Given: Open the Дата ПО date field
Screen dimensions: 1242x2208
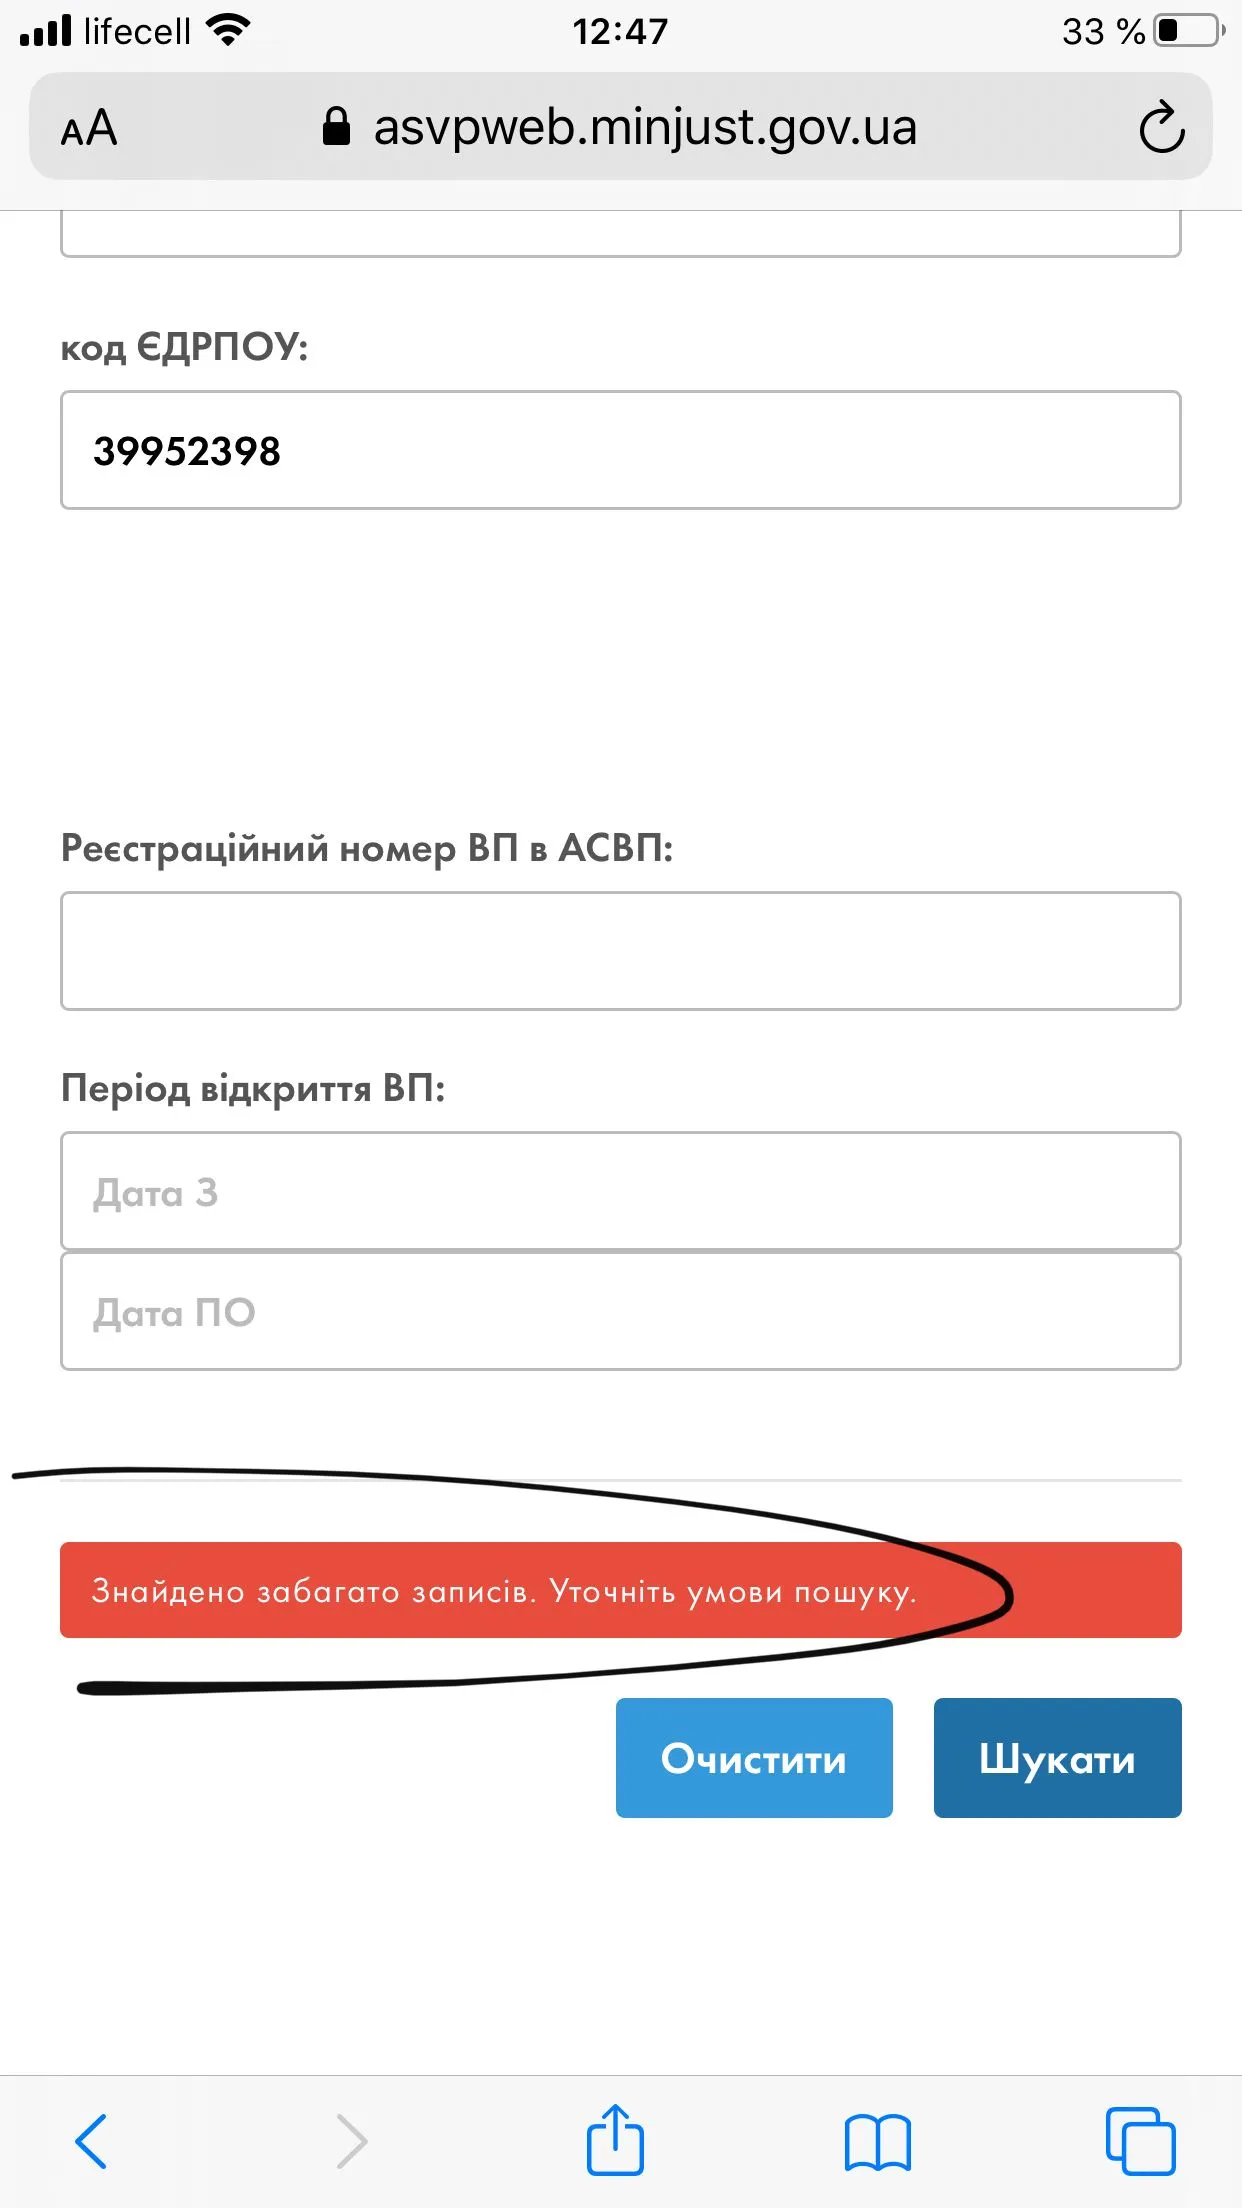Looking at the screenshot, I should click(x=620, y=1311).
